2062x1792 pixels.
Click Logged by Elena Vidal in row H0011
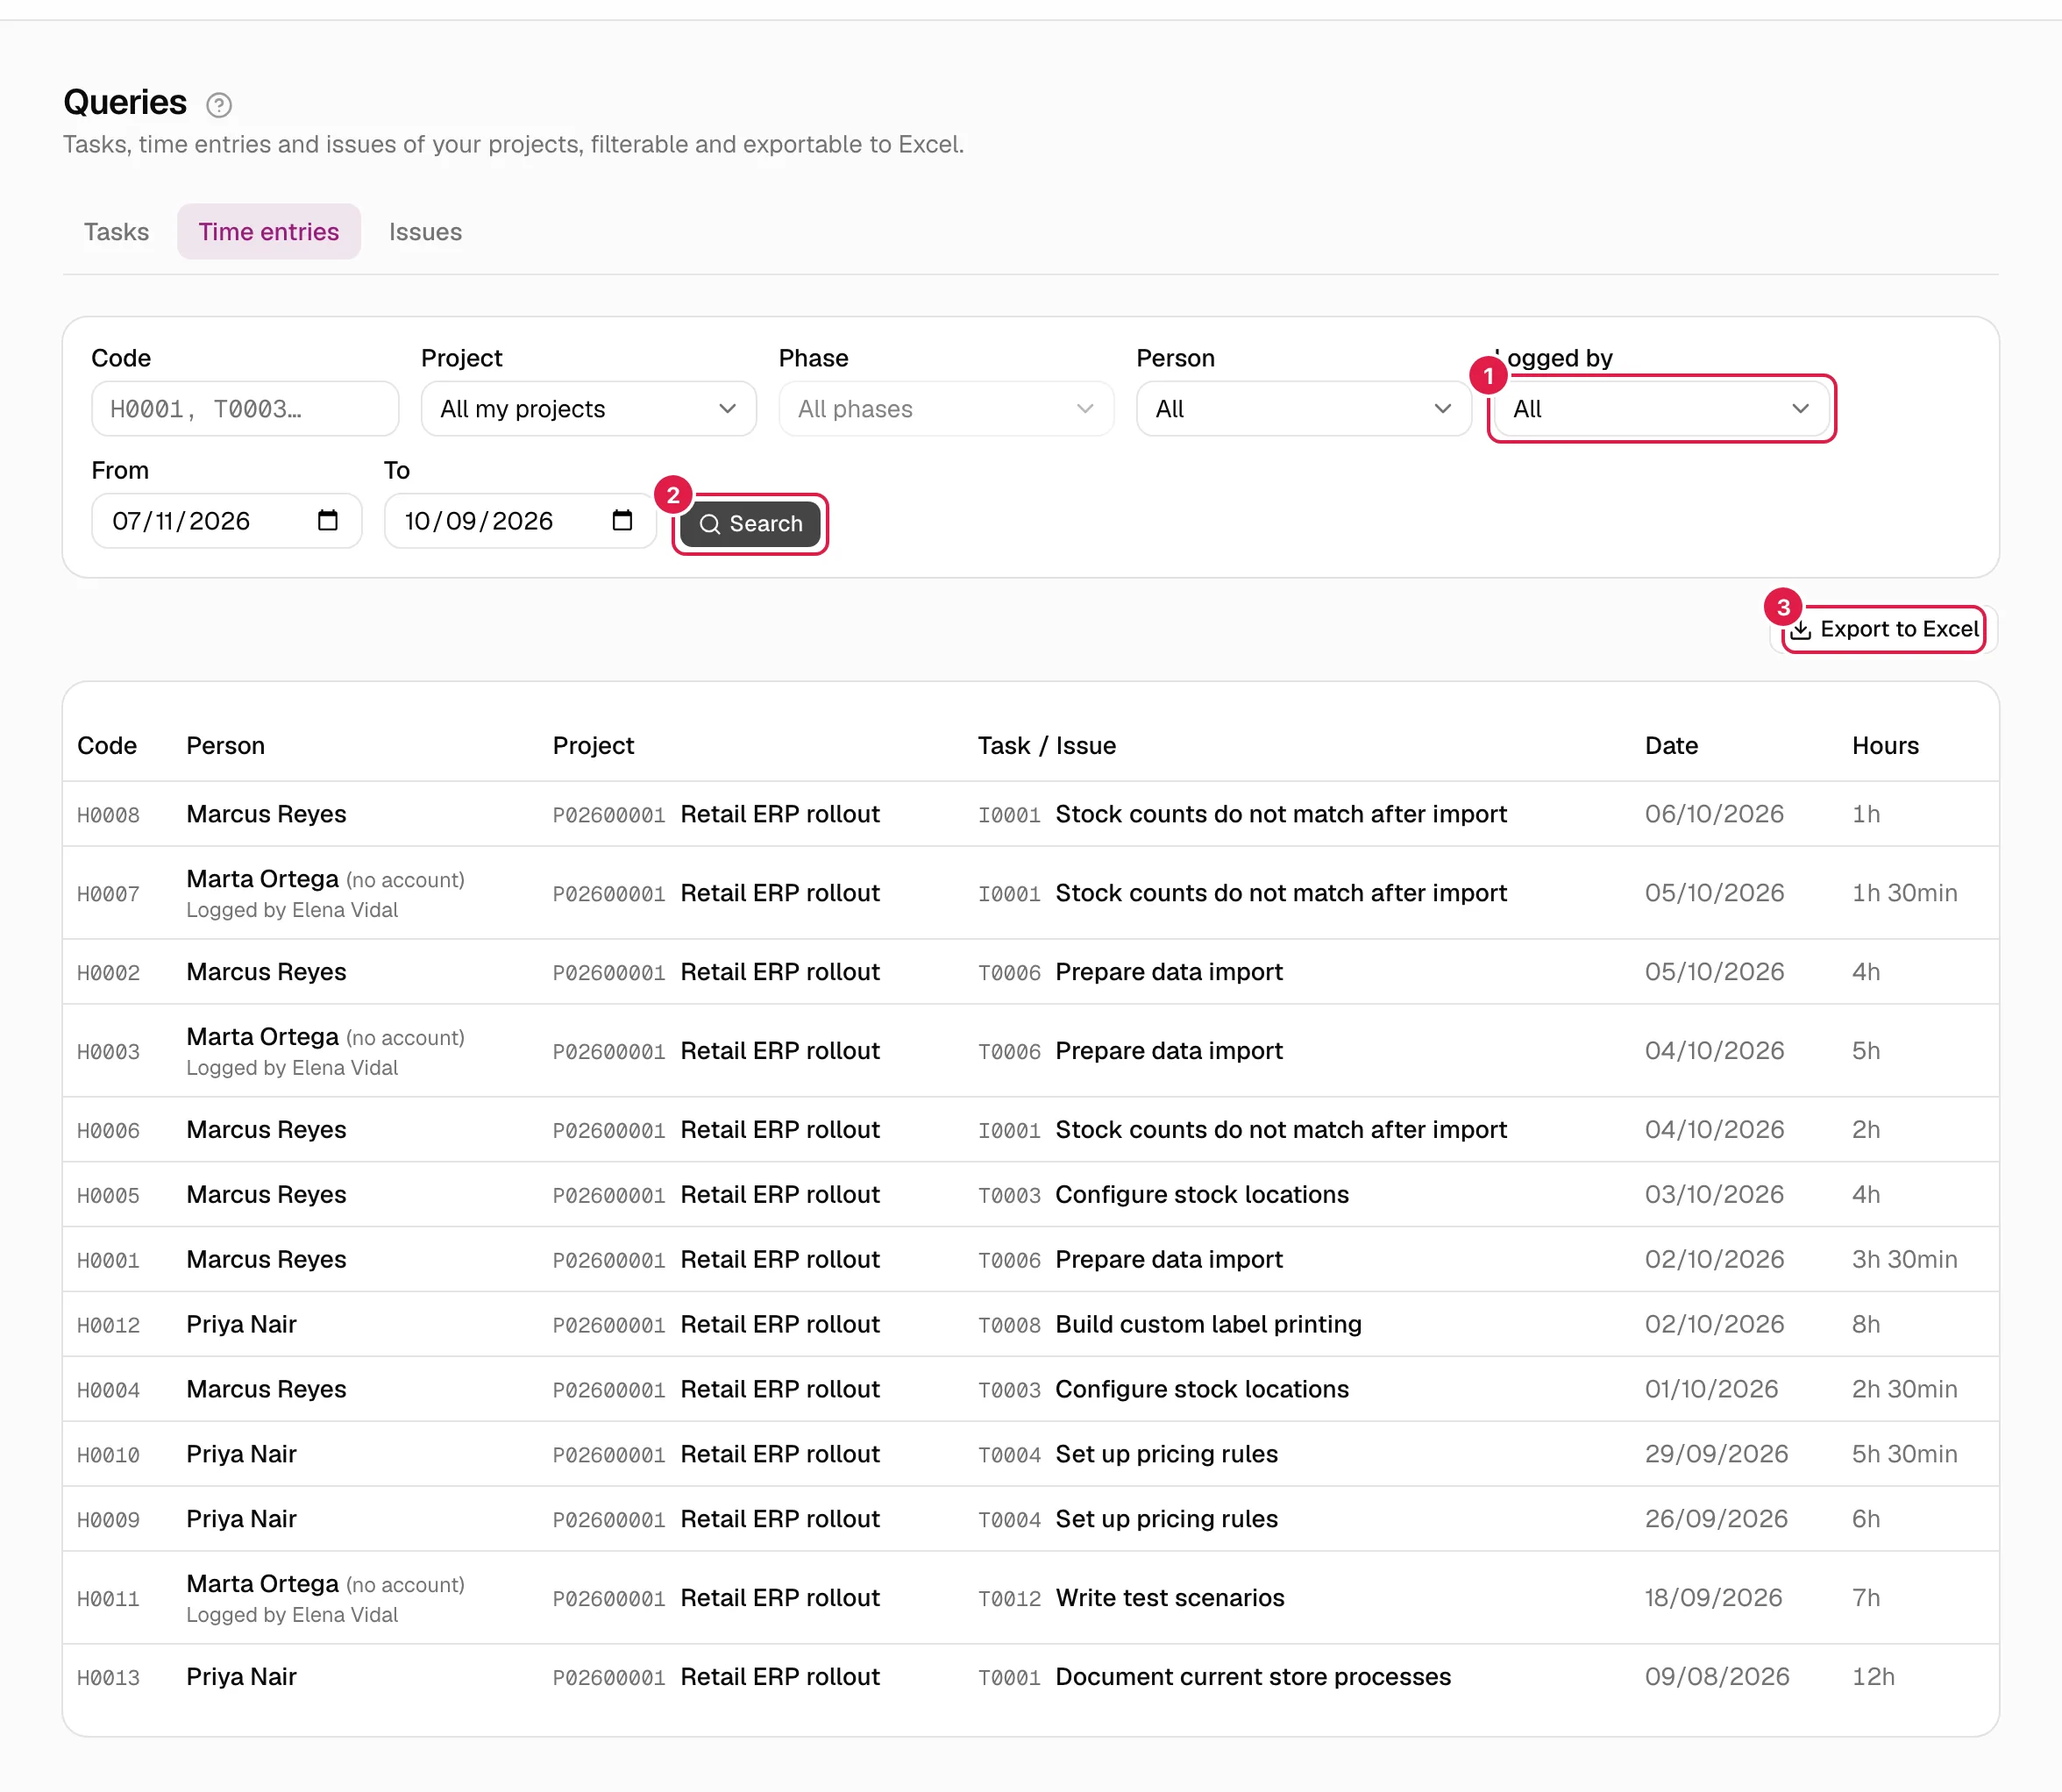tap(292, 1615)
